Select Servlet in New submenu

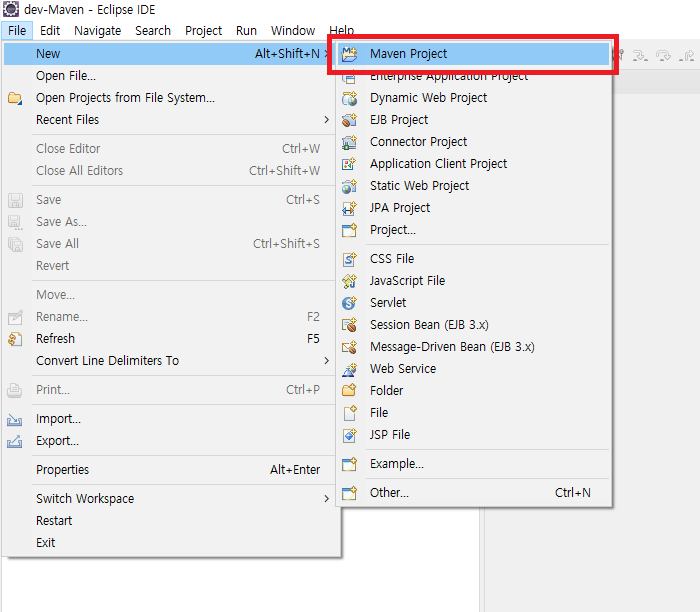click(474, 303)
